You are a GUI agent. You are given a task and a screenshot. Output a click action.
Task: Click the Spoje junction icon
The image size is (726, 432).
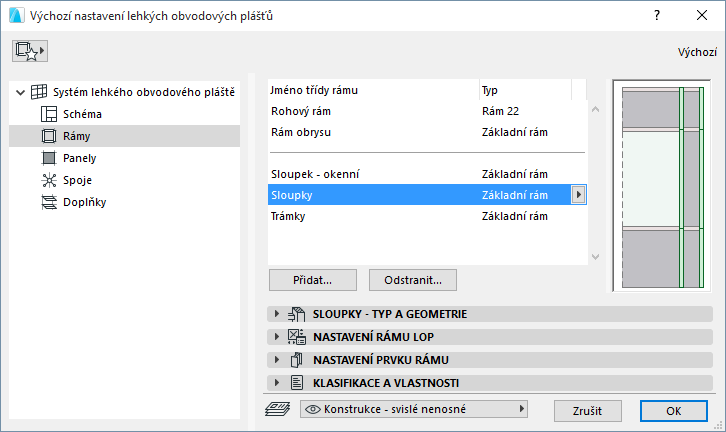click(x=48, y=180)
